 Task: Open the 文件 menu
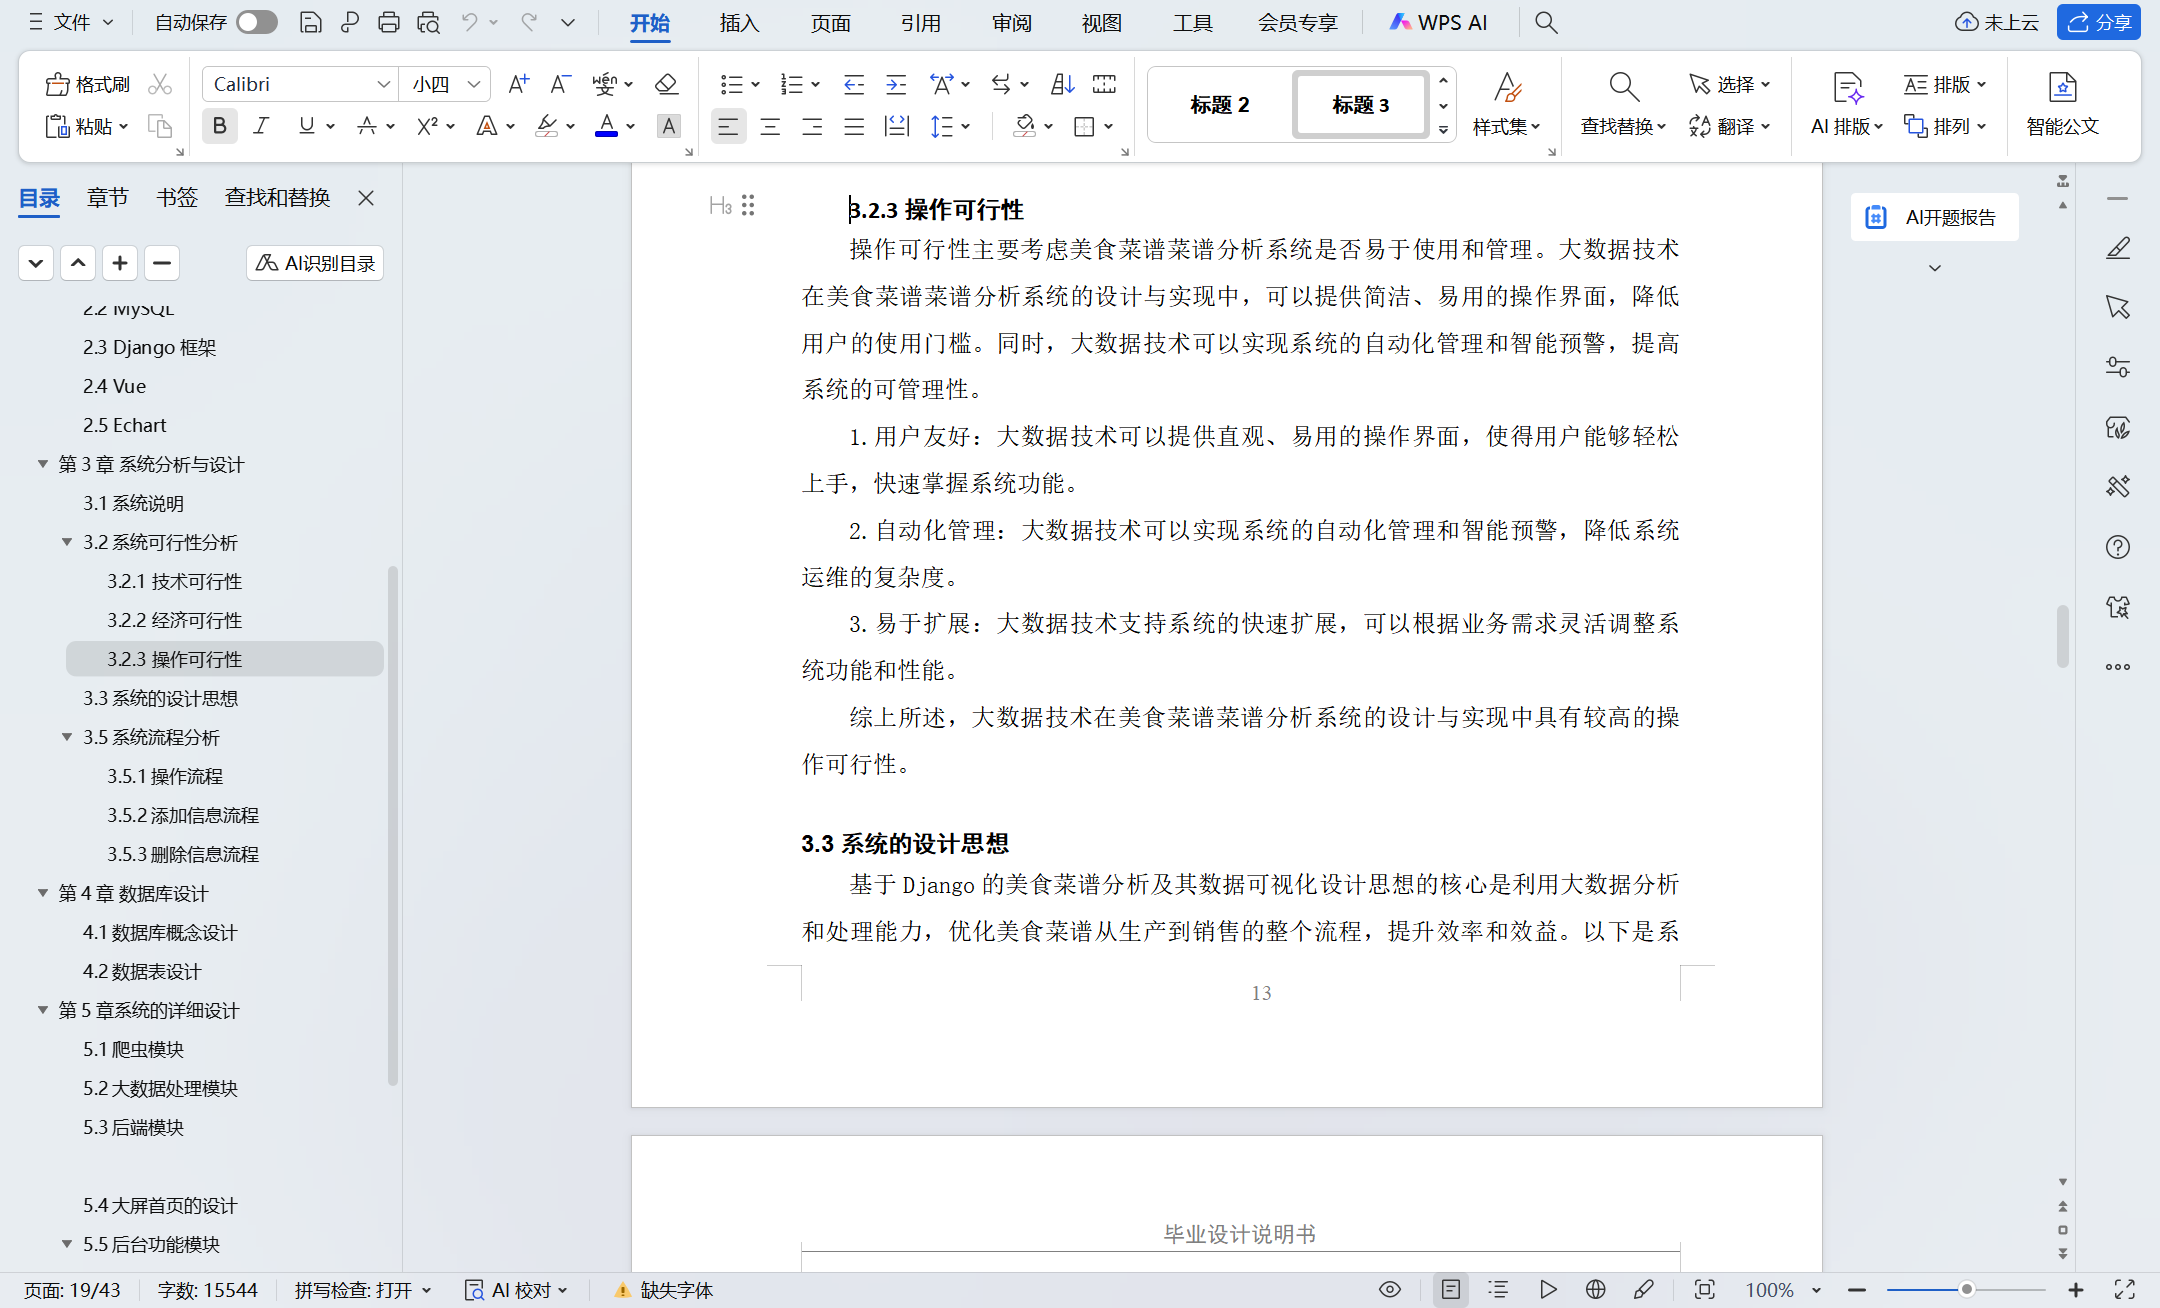pyautogui.click(x=70, y=22)
